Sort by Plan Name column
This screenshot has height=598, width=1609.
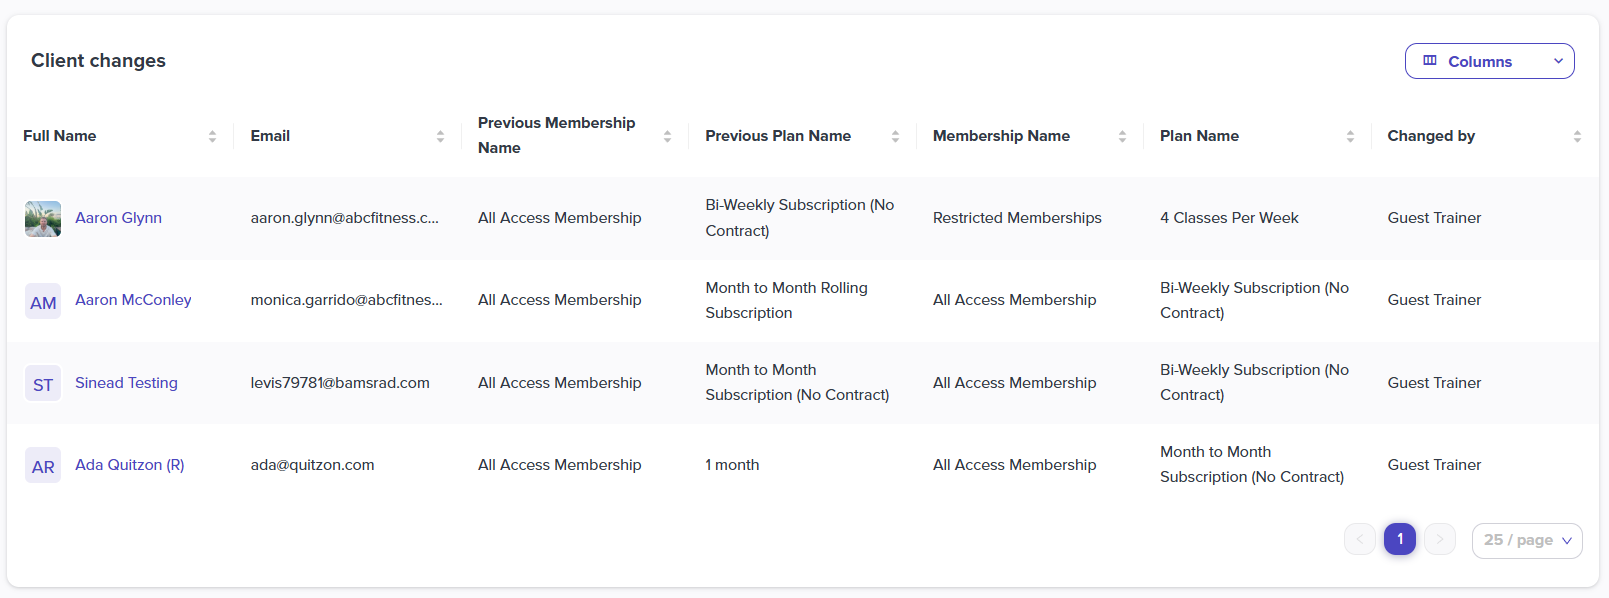coord(1350,136)
